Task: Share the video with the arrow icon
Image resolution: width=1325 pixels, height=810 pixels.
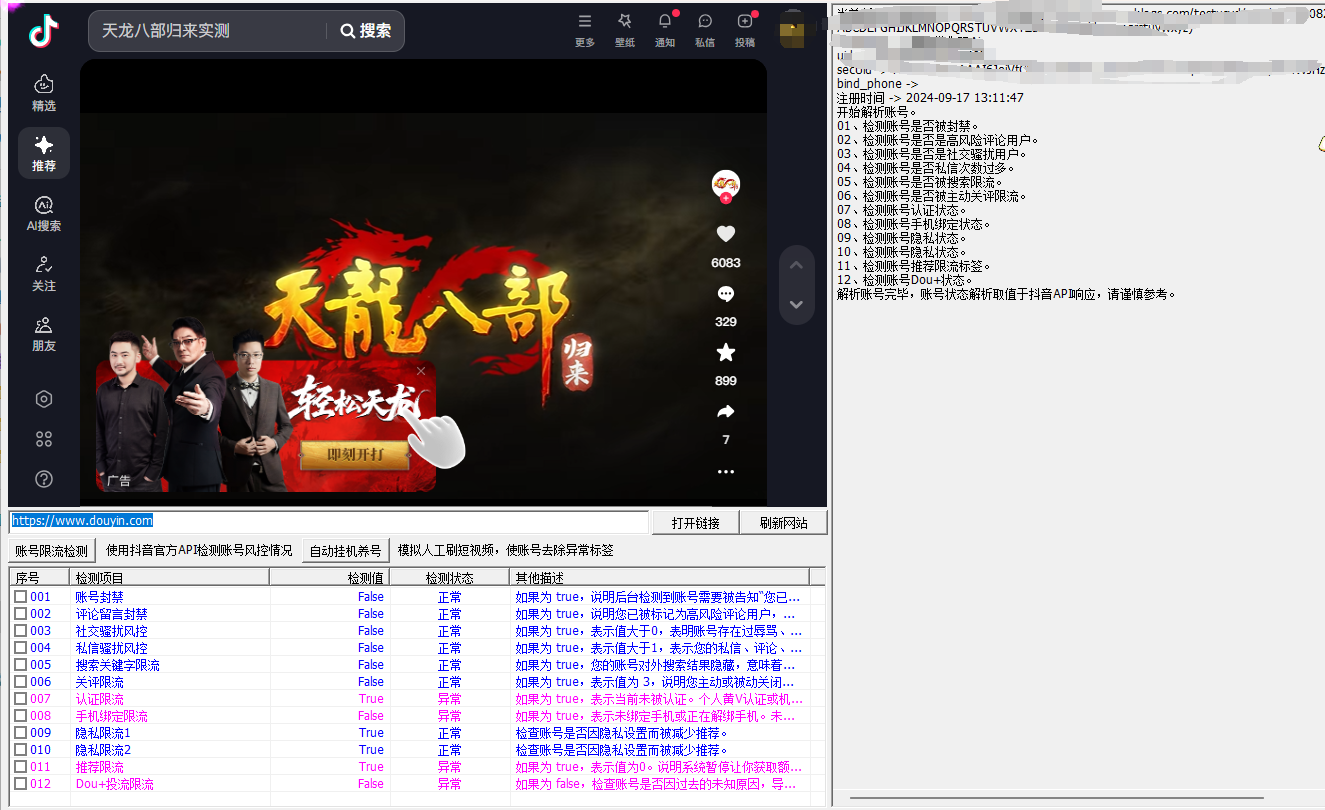Action: click(726, 412)
